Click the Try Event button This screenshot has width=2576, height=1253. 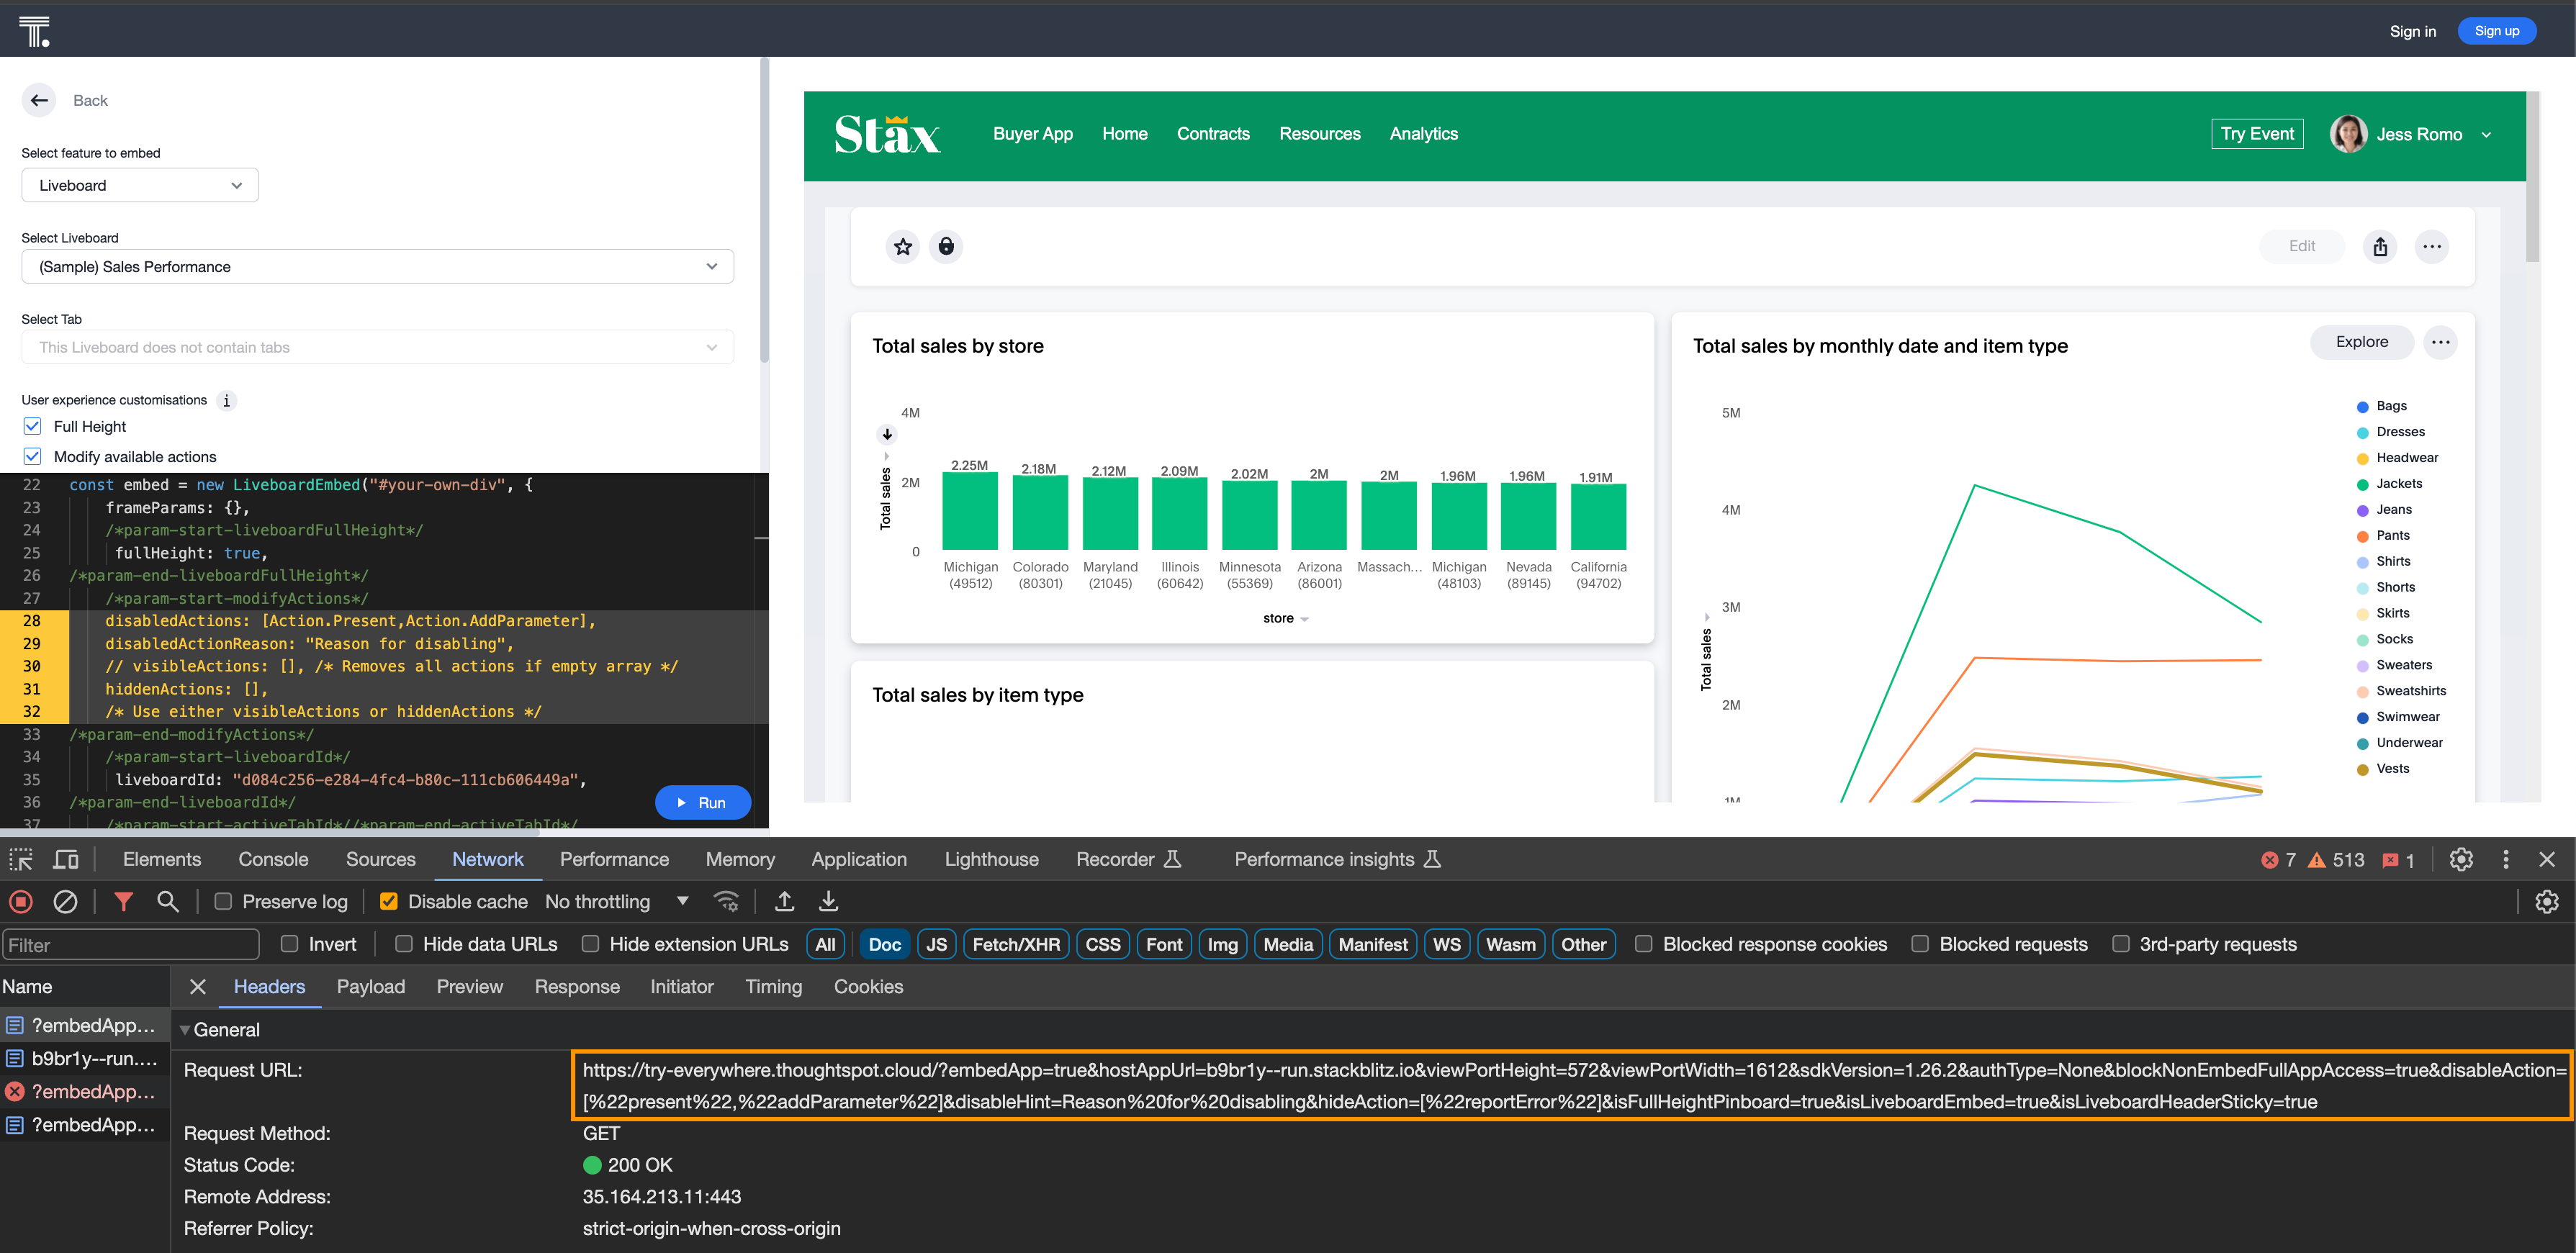pyautogui.click(x=2257, y=133)
